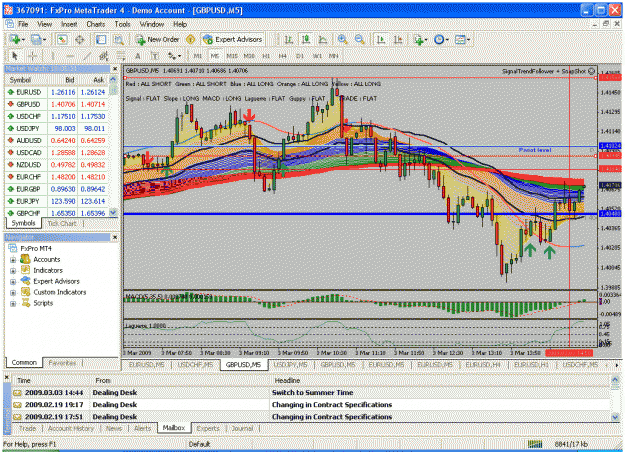Select the text label tool
Screen dimensions: 625x452
[155, 56]
